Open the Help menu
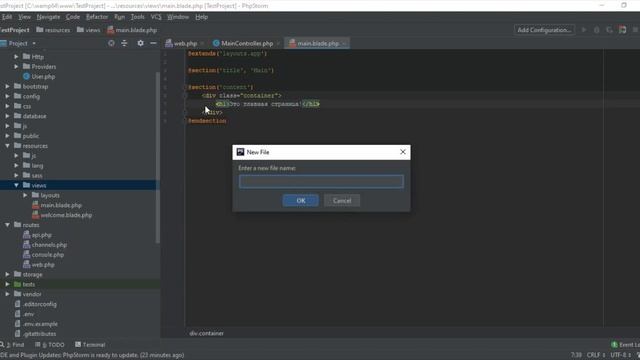 tap(201, 17)
